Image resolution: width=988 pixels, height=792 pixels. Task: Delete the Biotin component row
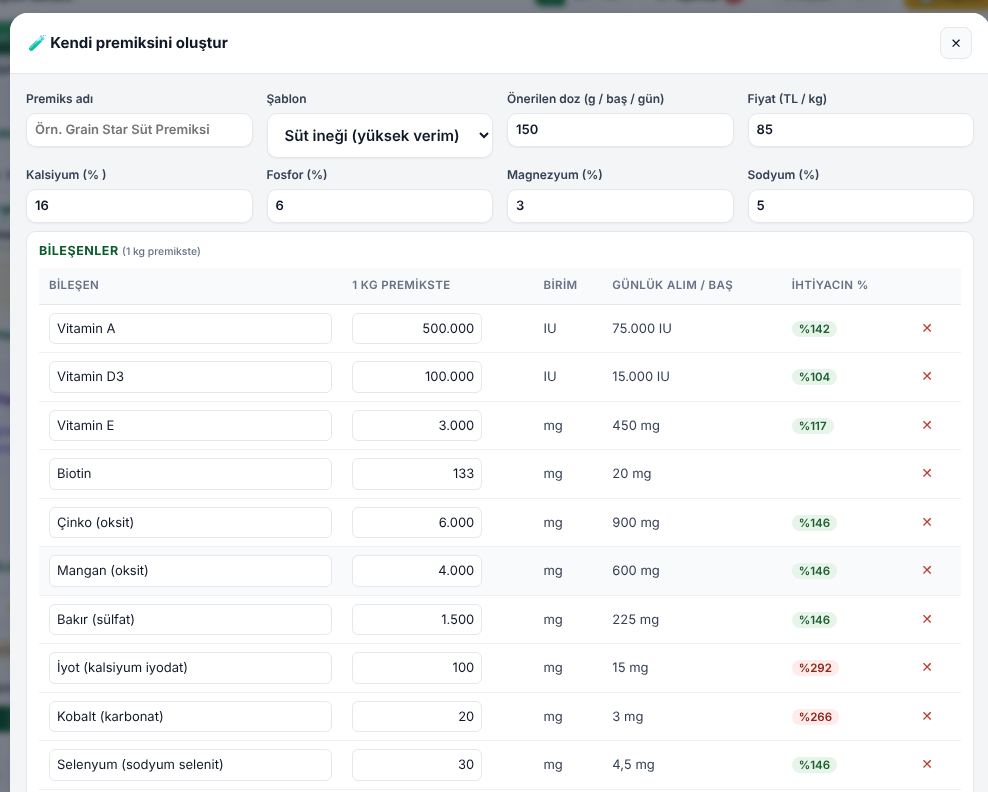(x=927, y=473)
